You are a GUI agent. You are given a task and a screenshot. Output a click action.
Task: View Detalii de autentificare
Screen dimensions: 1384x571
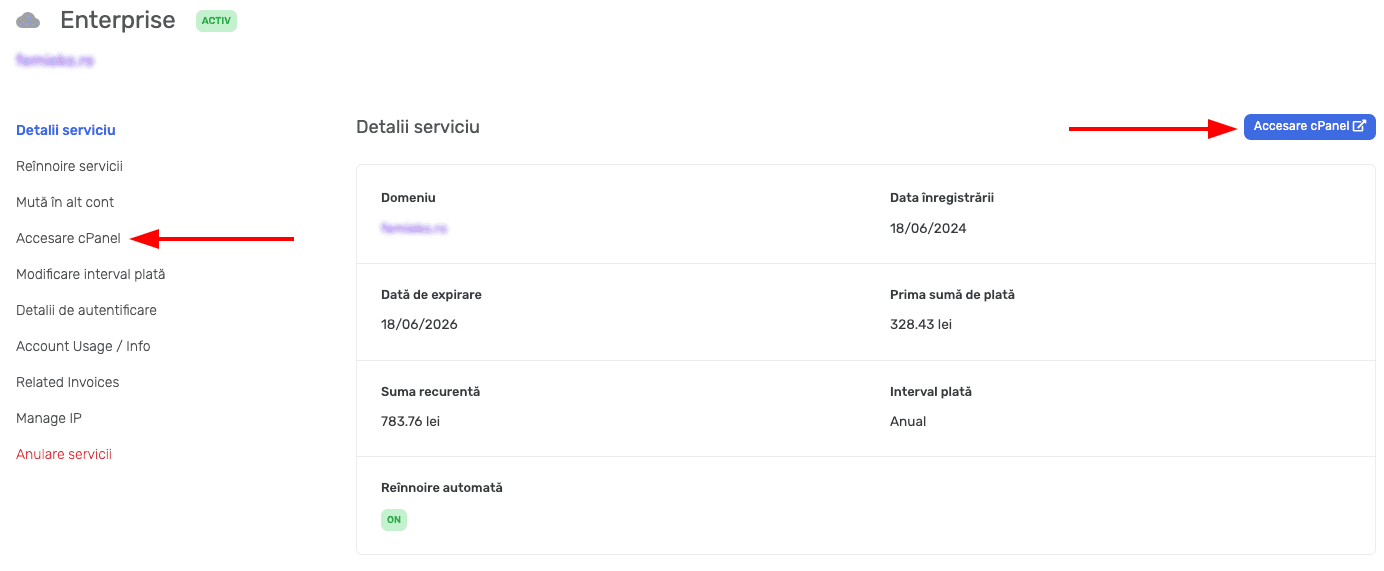coord(86,310)
